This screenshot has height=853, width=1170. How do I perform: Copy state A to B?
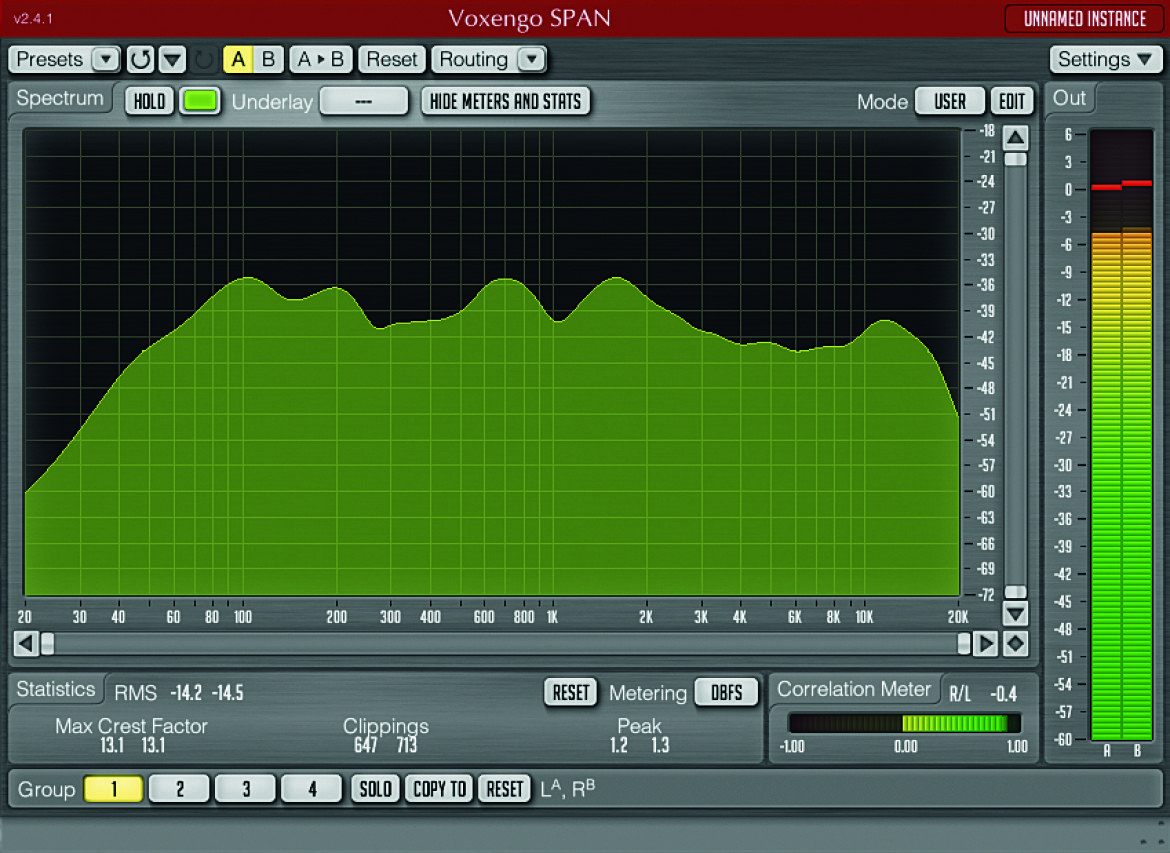321,59
